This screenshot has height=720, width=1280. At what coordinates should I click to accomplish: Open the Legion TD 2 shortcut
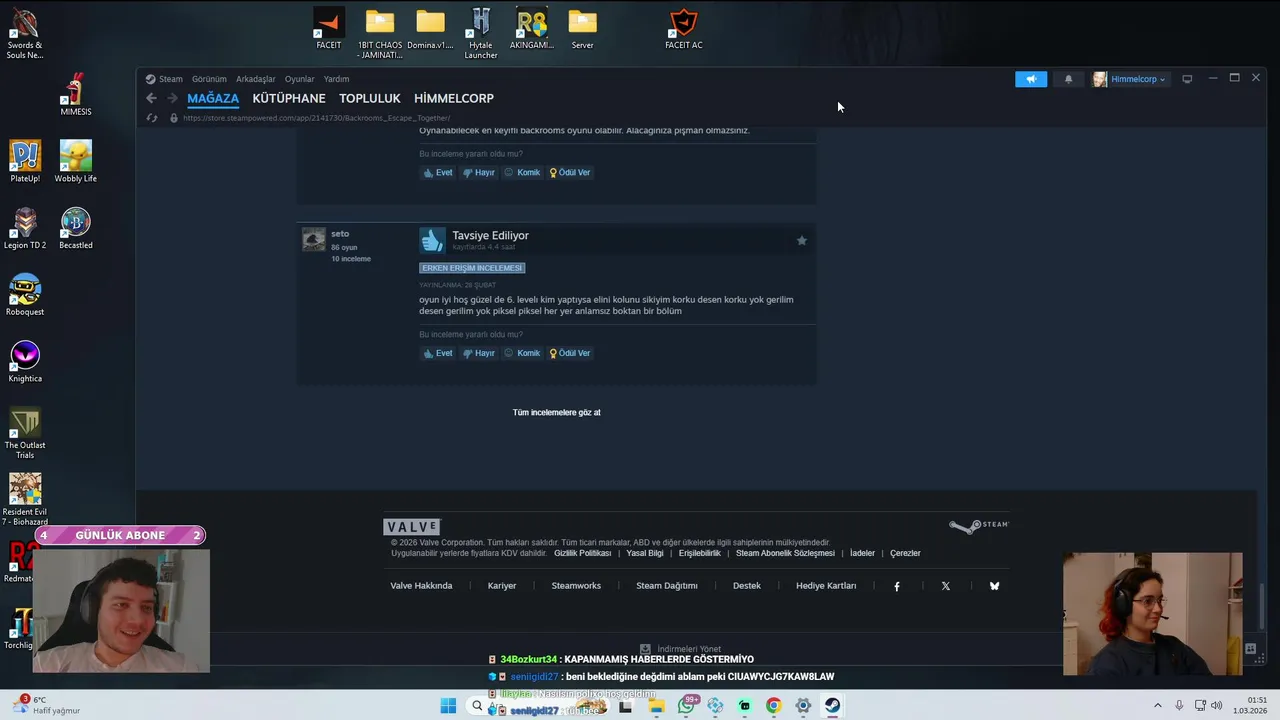tap(25, 229)
